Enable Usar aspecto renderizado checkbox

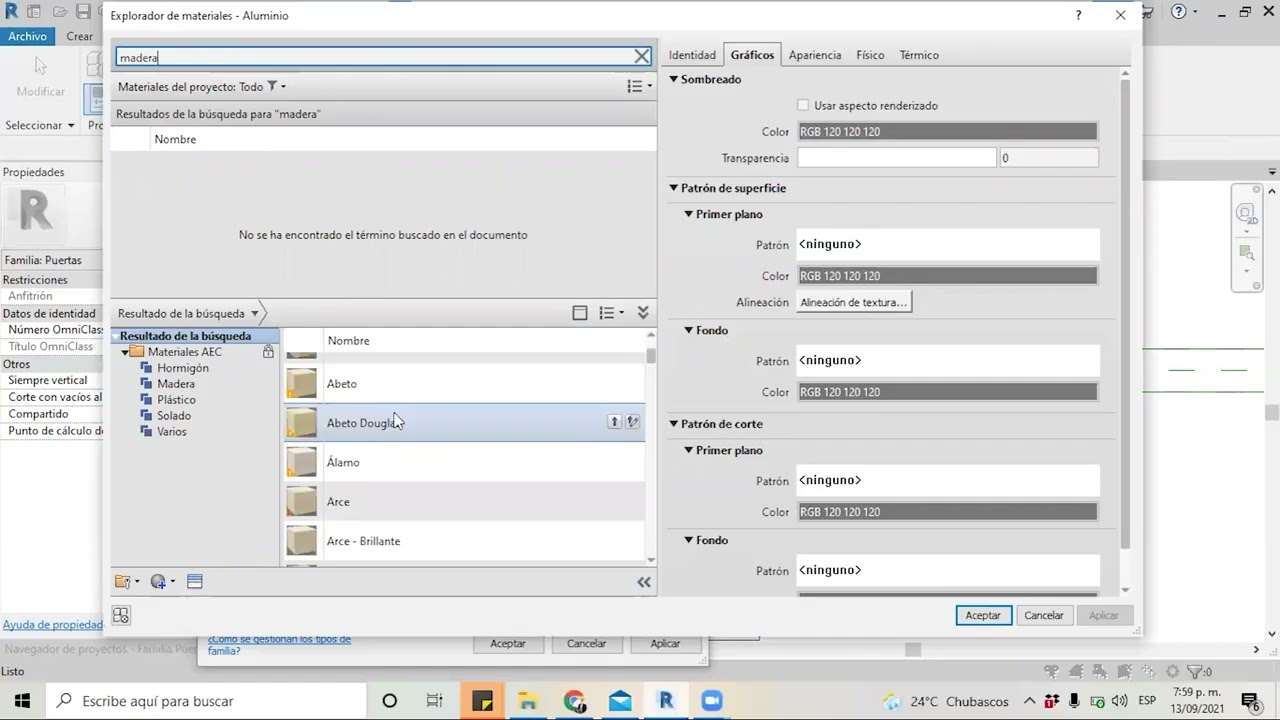click(x=803, y=105)
